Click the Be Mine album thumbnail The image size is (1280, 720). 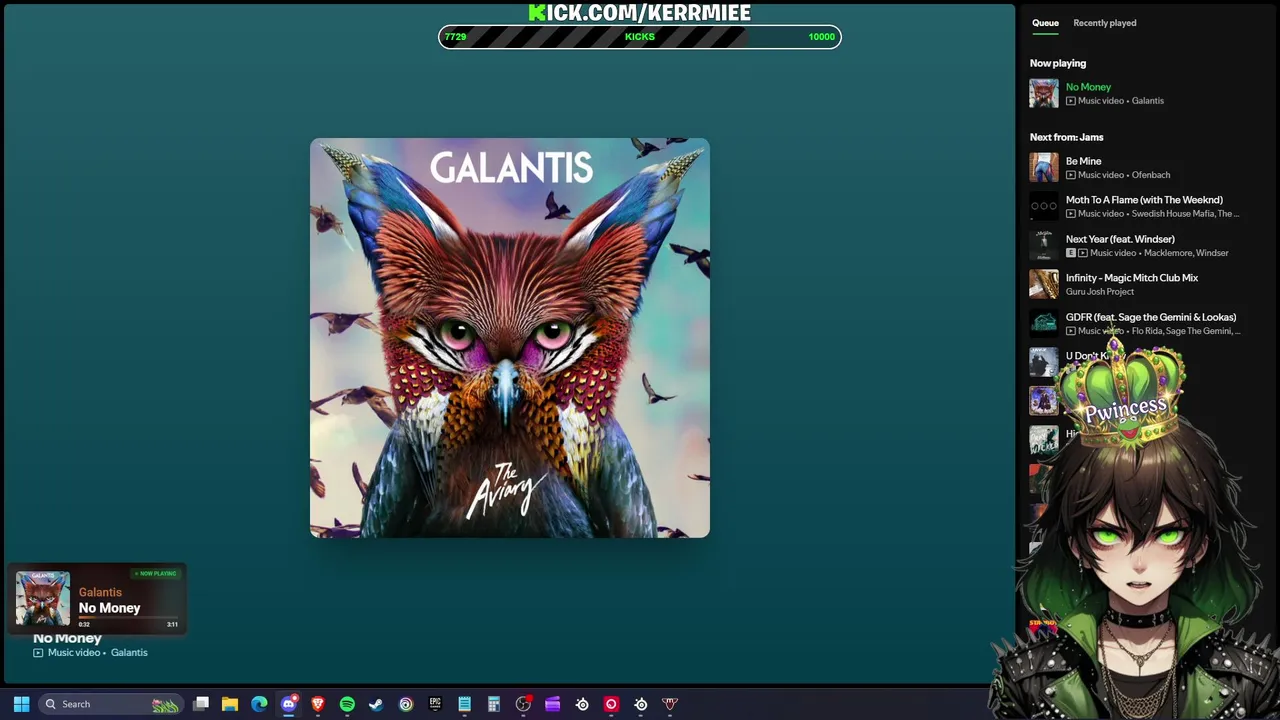tap(1044, 167)
